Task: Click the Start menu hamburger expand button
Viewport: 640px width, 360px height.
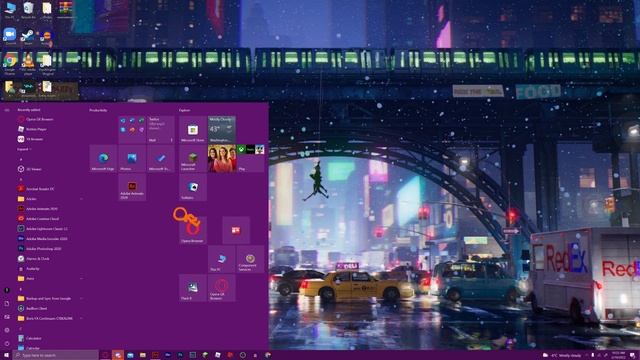Action: pos(7,110)
